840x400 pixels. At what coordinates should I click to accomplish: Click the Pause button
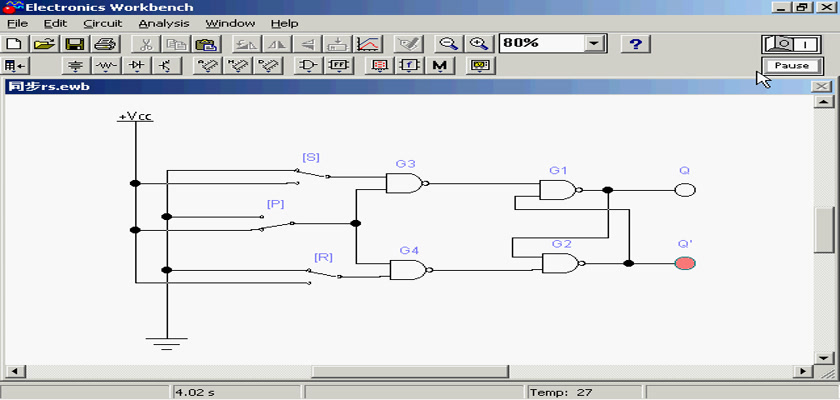[792, 66]
